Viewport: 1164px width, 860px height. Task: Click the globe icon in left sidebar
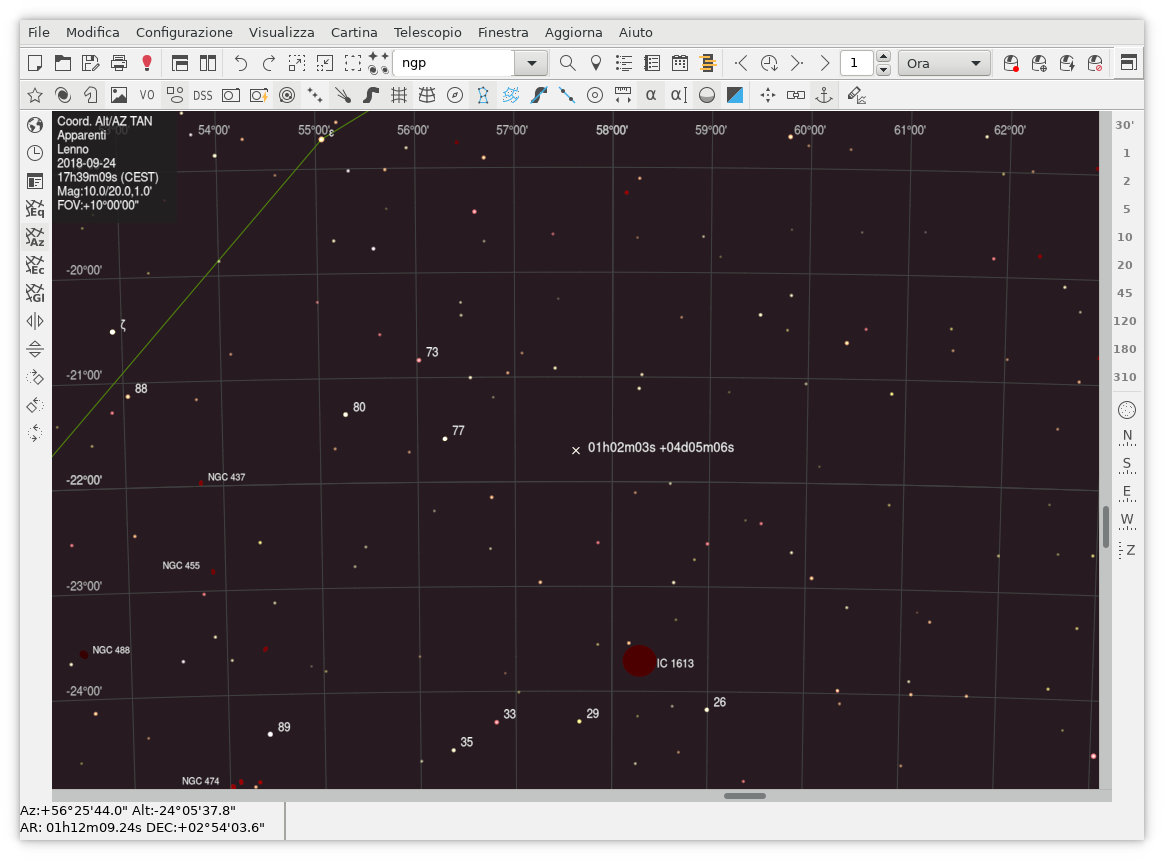[35, 125]
